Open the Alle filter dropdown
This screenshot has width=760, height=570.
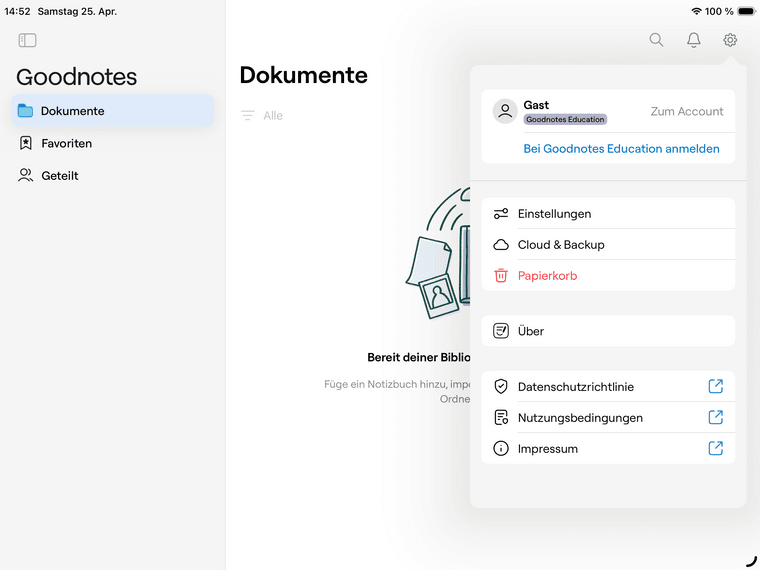262,116
